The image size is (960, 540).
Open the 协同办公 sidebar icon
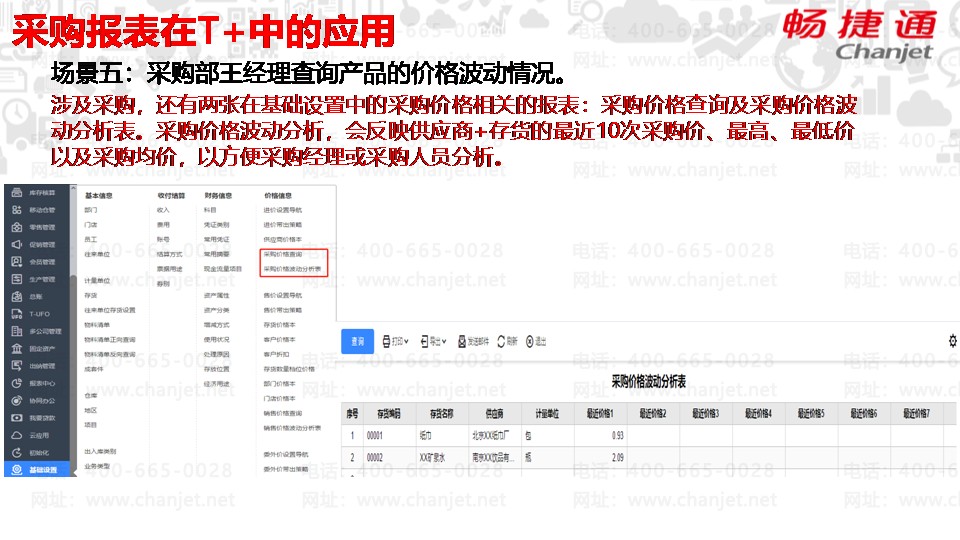[x=17, y=400]
